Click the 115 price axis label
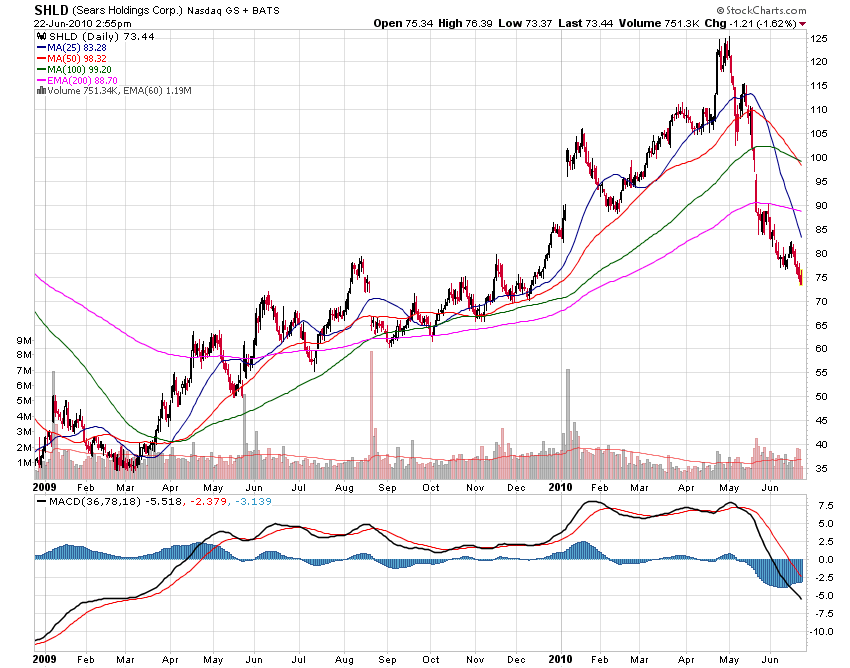Viewport: 850px width, 668px height. (819, 86)
